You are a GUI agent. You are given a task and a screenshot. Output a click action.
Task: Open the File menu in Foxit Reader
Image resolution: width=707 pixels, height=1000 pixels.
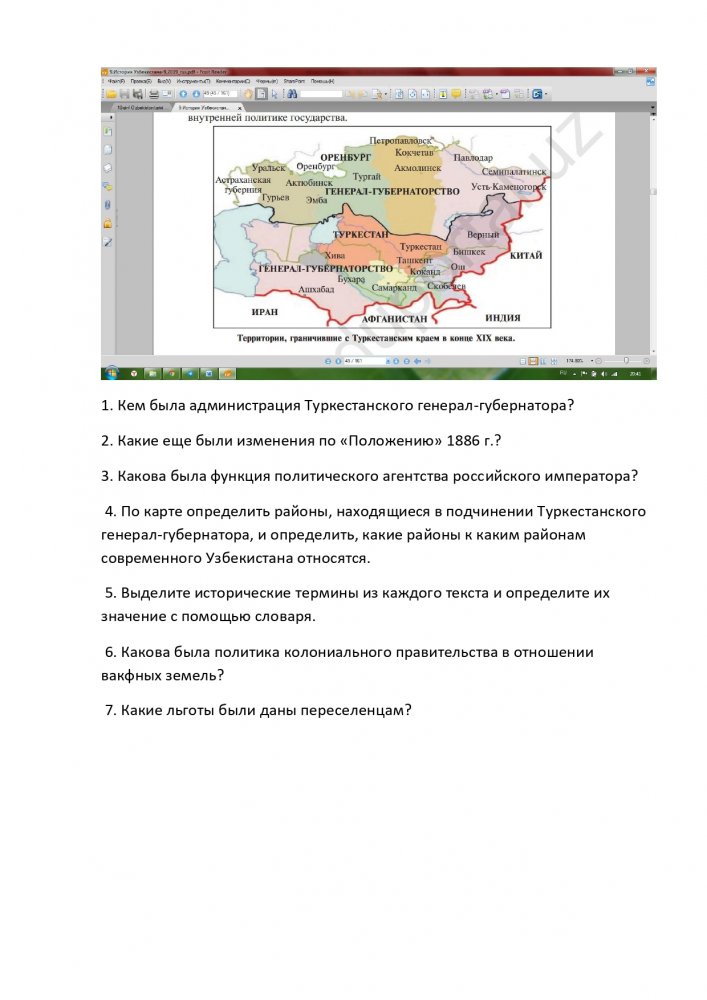coord(116,82)
